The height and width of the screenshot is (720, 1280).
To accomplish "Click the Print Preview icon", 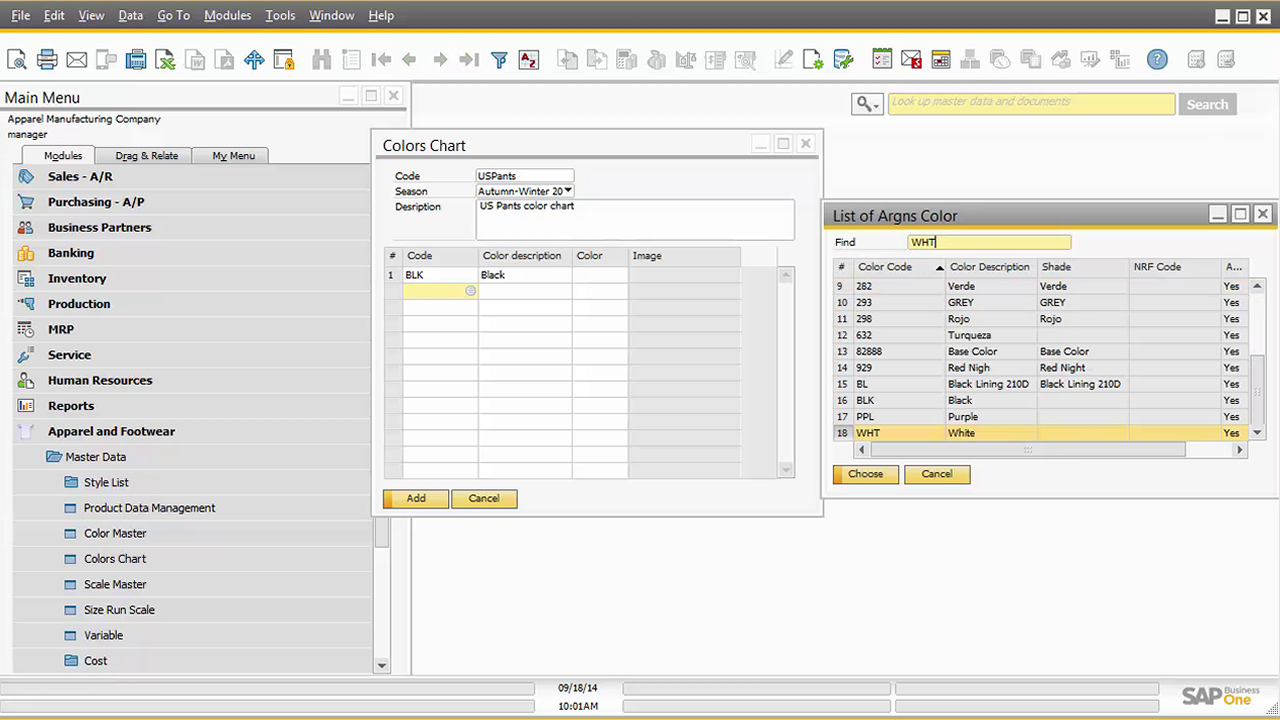I will click(x=17, y=60).
